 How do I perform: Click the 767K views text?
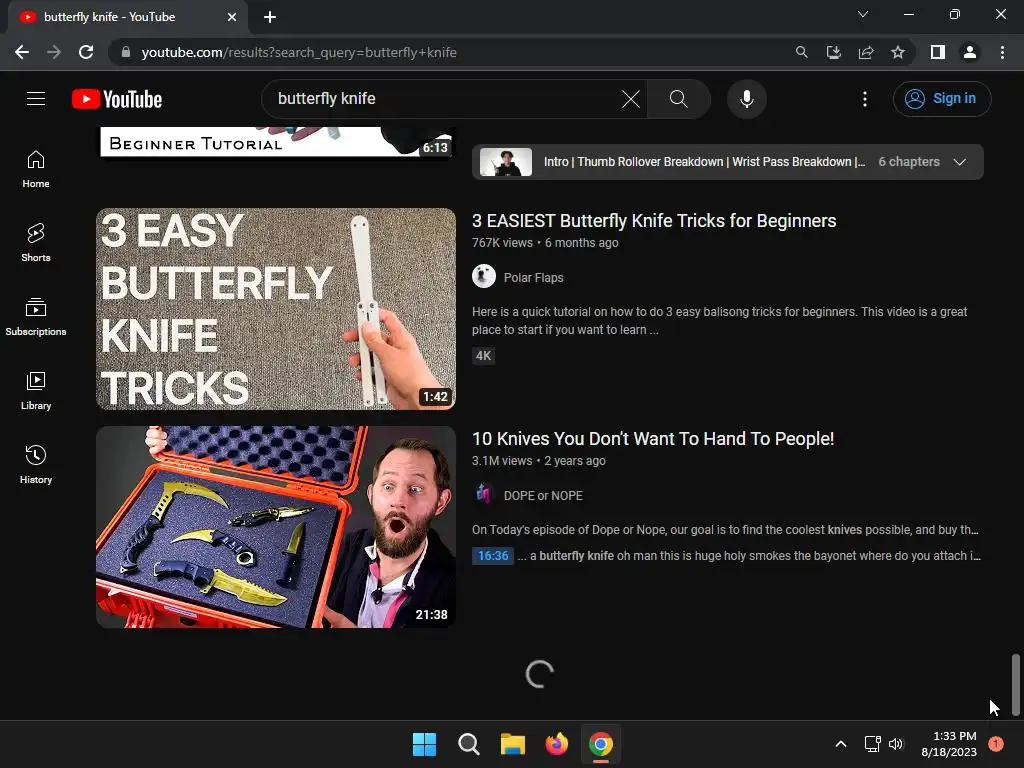(x=502, y=243)
